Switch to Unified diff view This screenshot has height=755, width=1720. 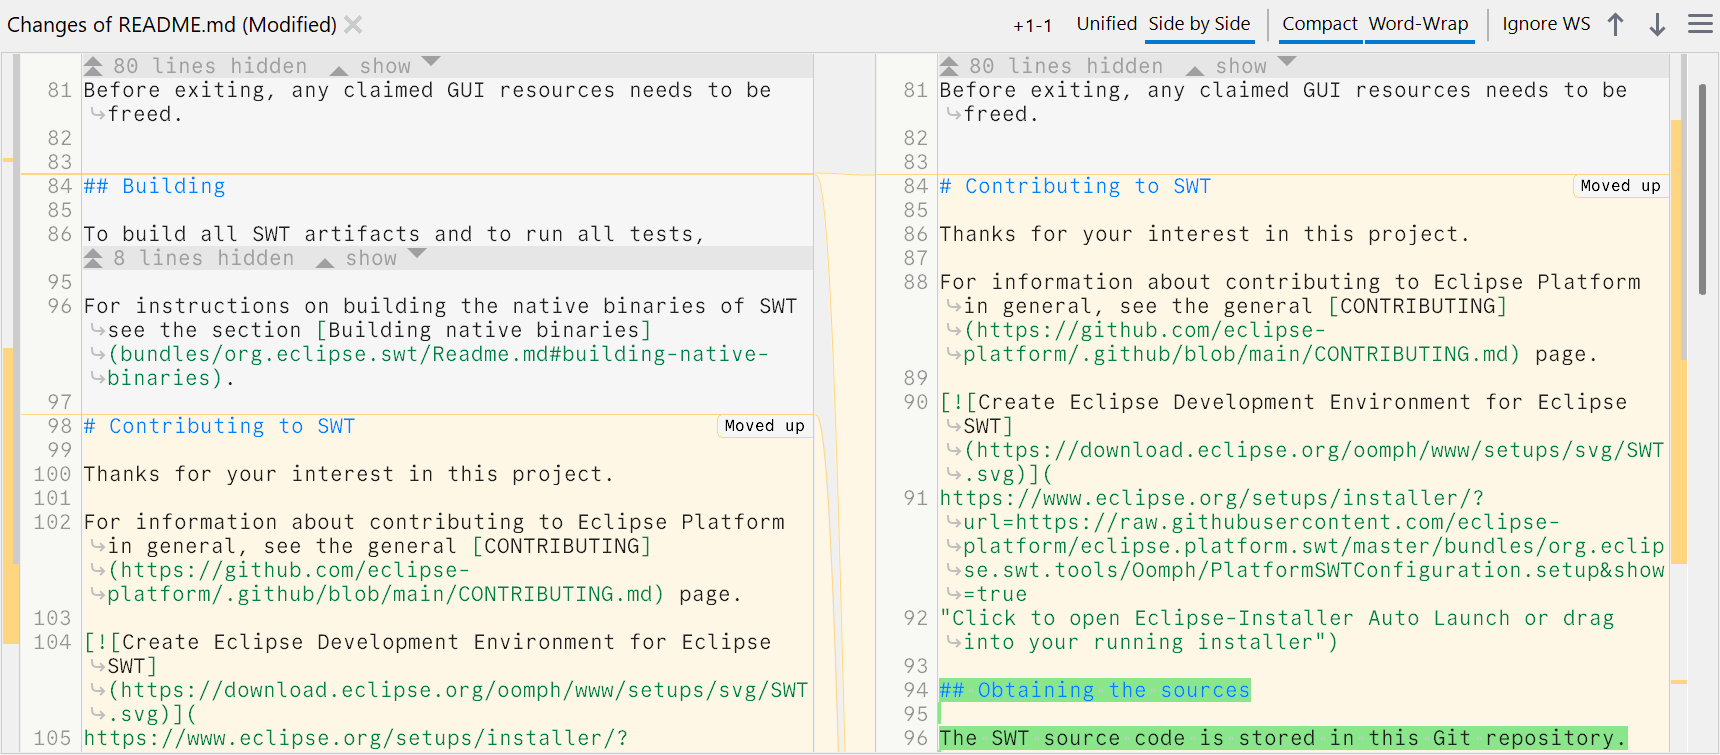point(1106,24)
